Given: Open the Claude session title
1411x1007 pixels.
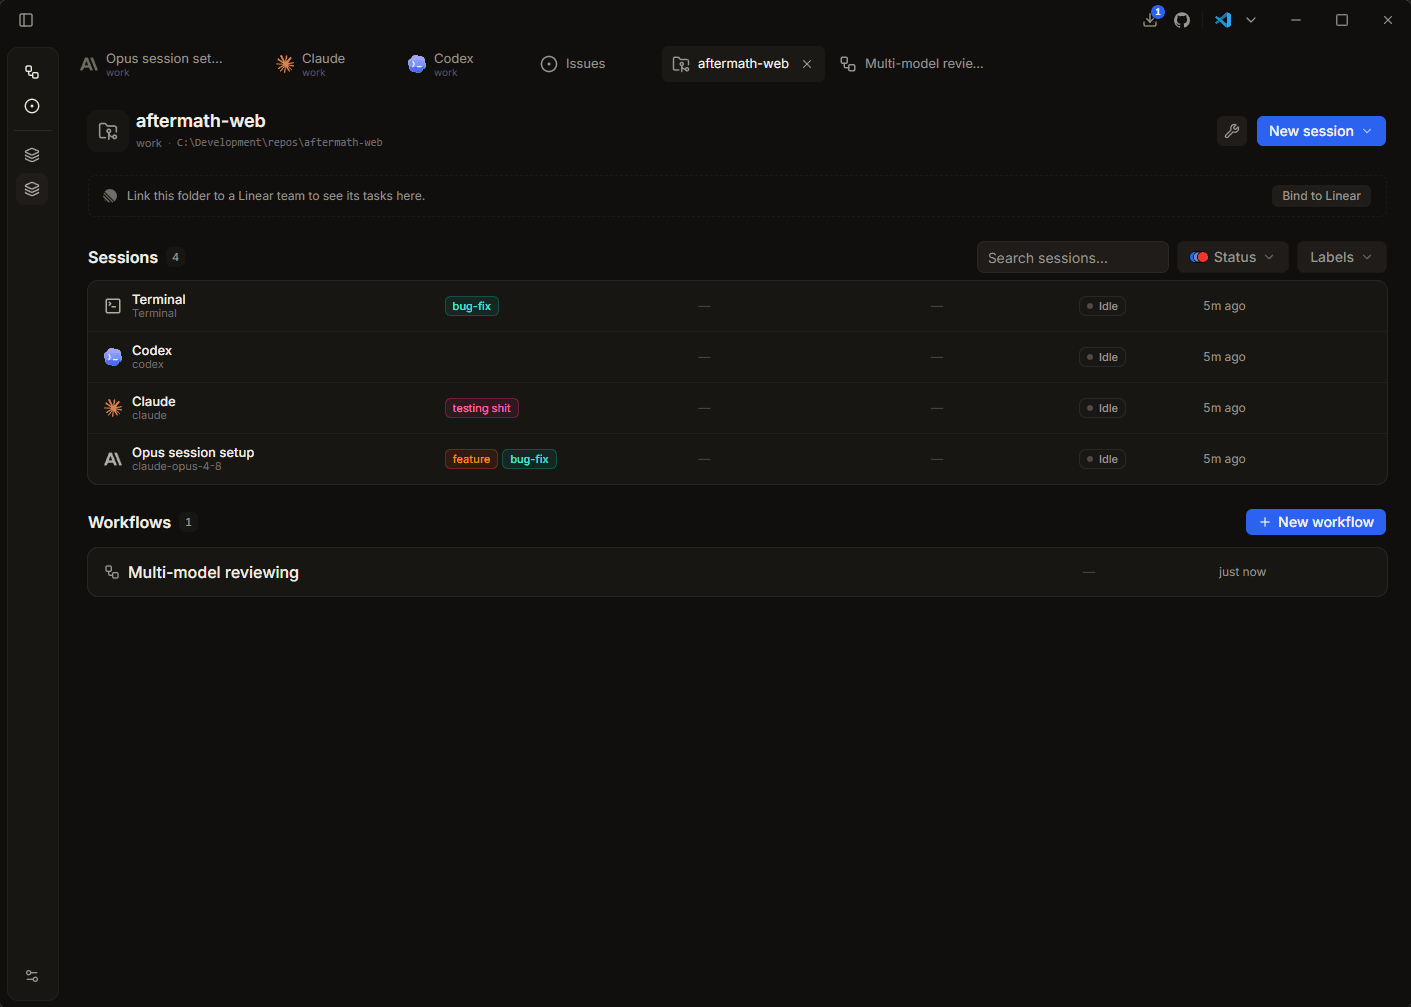Looking at the screenshot, I should 154,401.
